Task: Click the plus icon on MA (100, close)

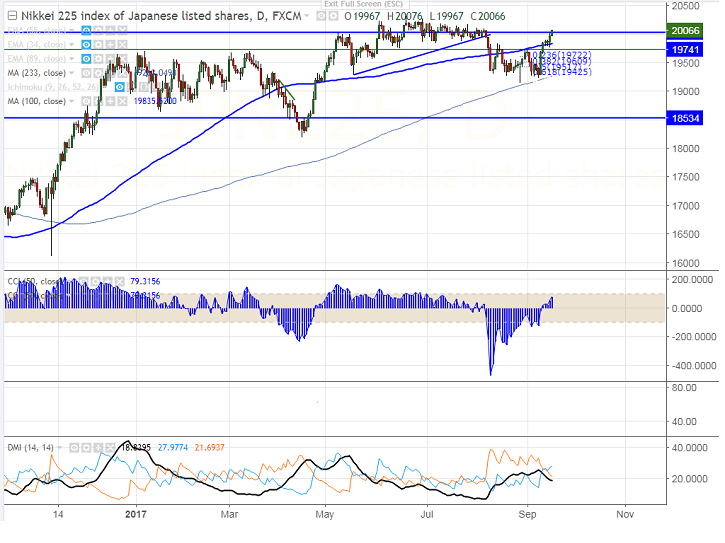Action: click(110, 101)
